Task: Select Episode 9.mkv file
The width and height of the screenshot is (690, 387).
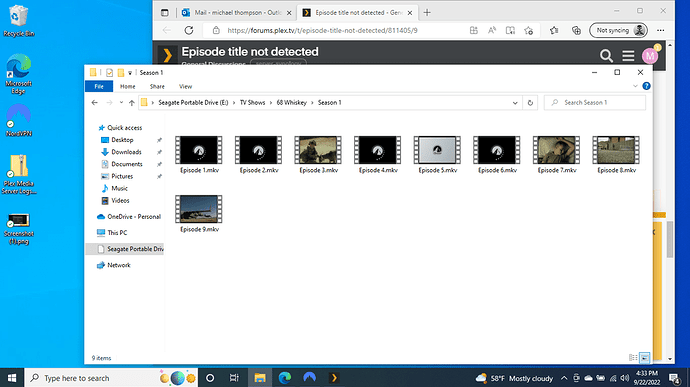Action: pyautogui.click(x=198, y=214)
